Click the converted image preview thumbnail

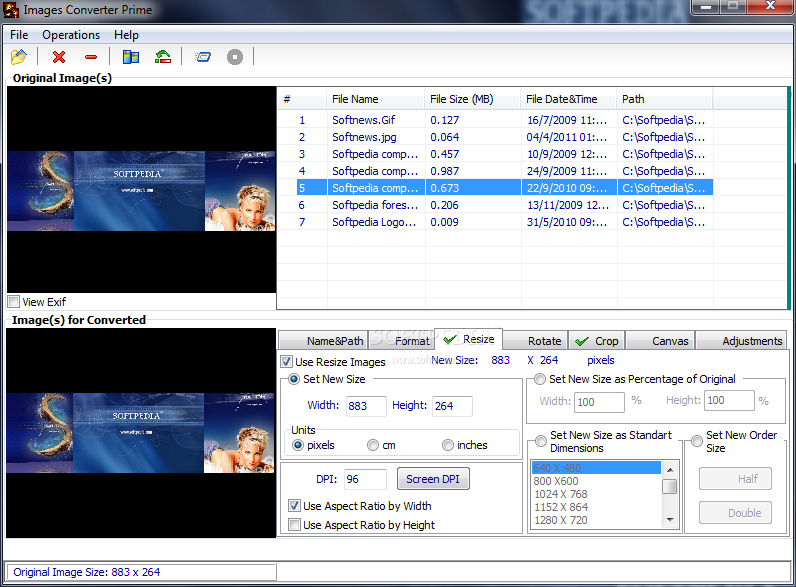coord(141,433)
